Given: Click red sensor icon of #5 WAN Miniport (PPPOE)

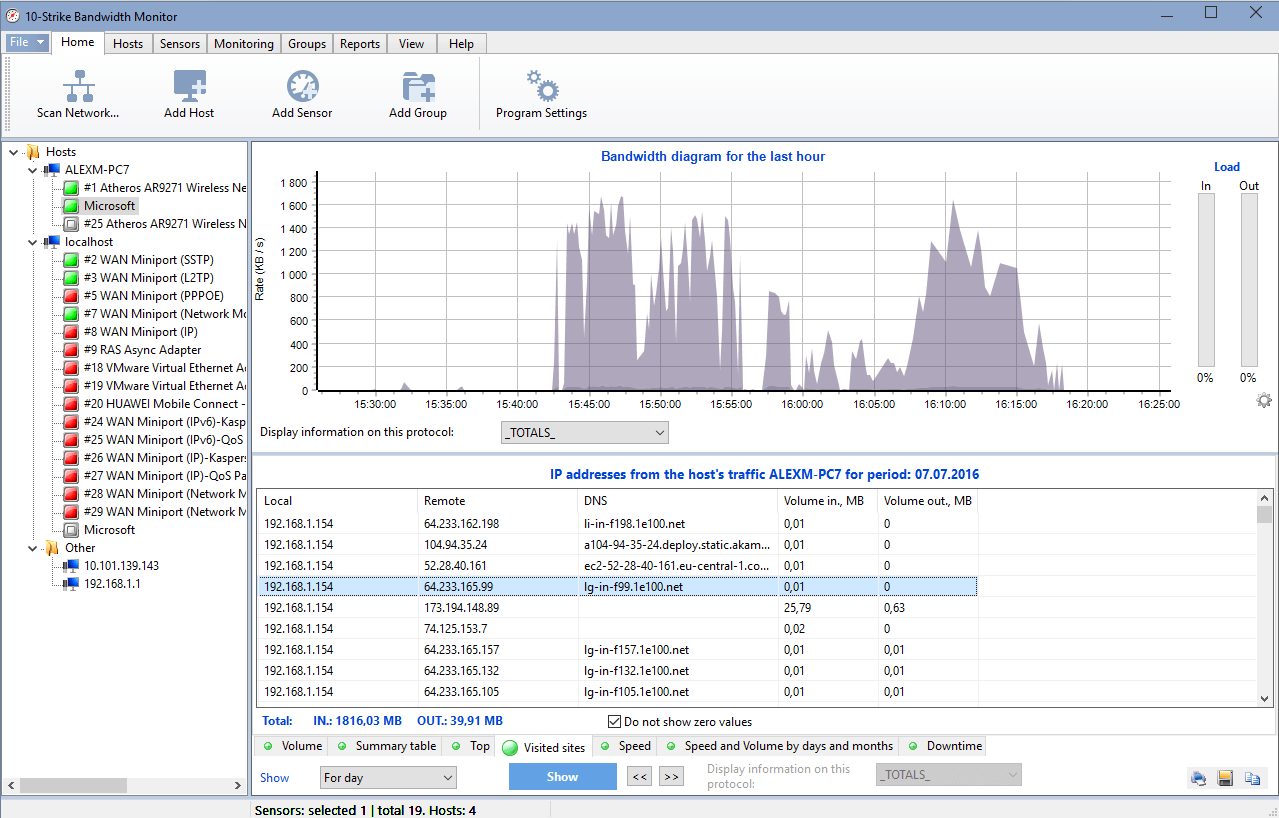Looking at the screenshot, I should click(71, 296).
